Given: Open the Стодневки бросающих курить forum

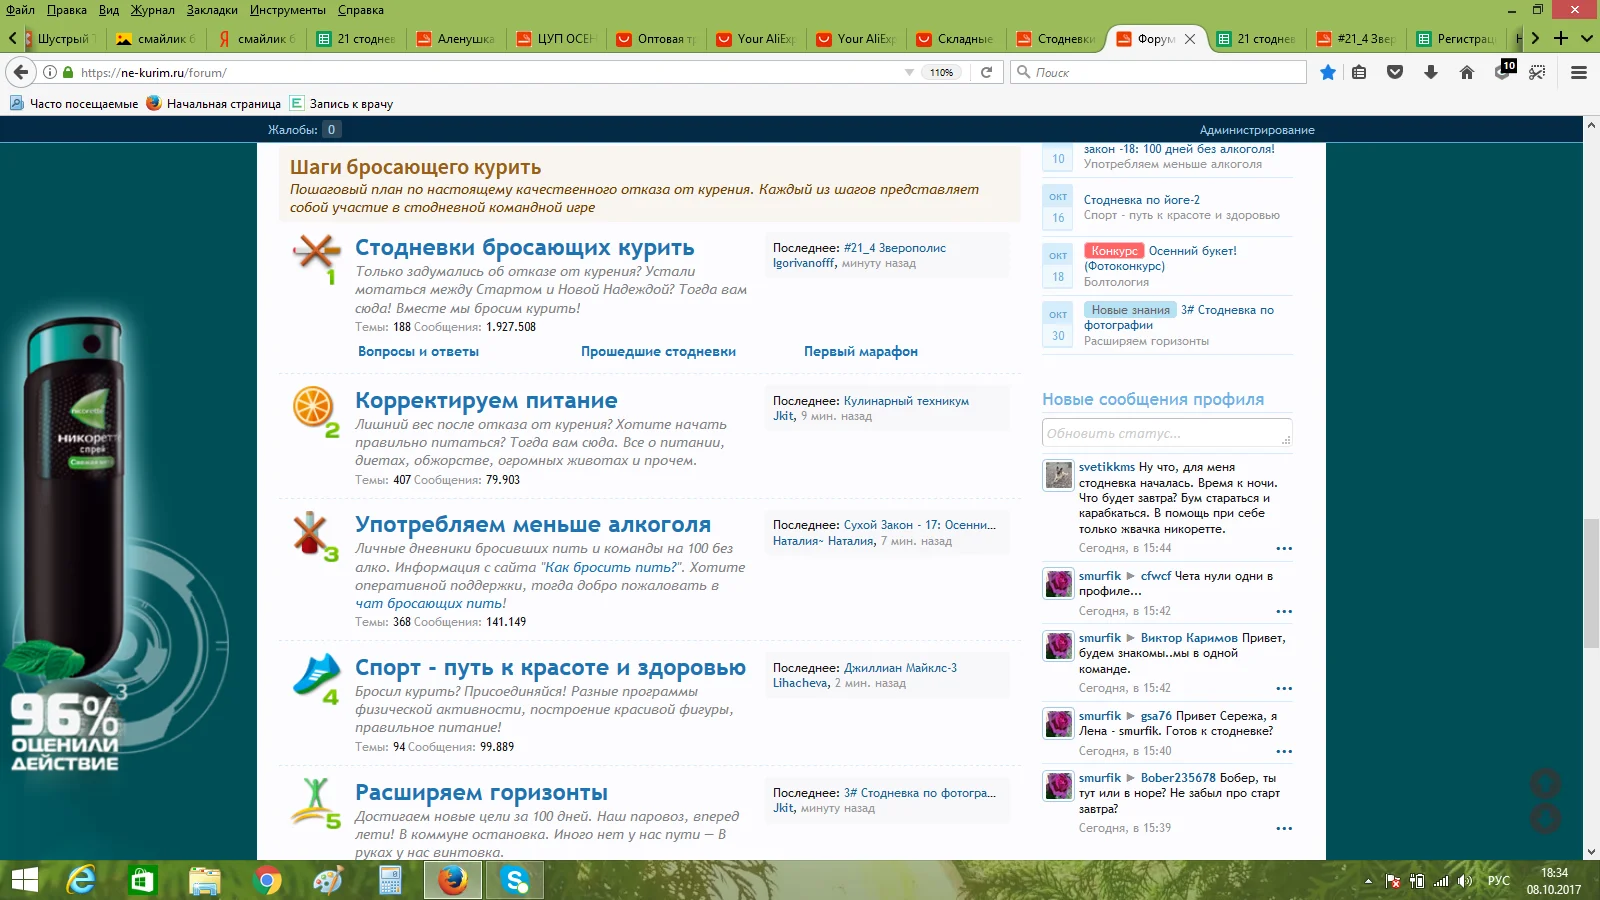Looking at the screenshot, I should point(524,247).
